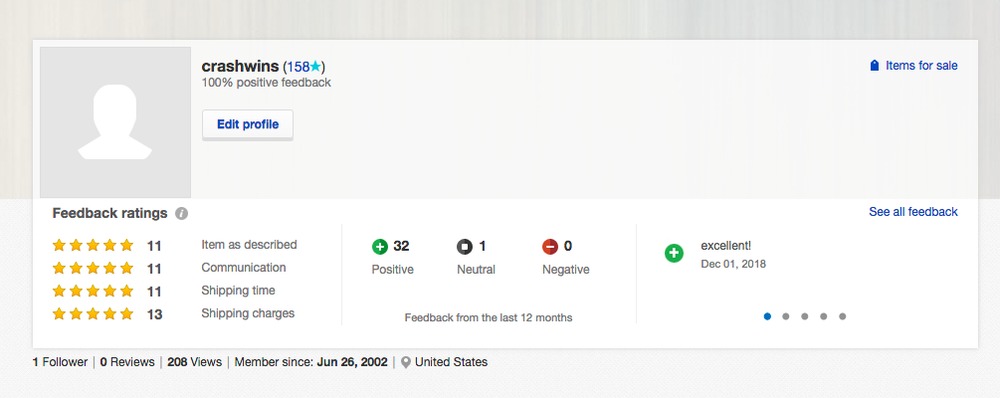Select the third feedback carousel dot
1000x398 pixels.
click(805, 316)
